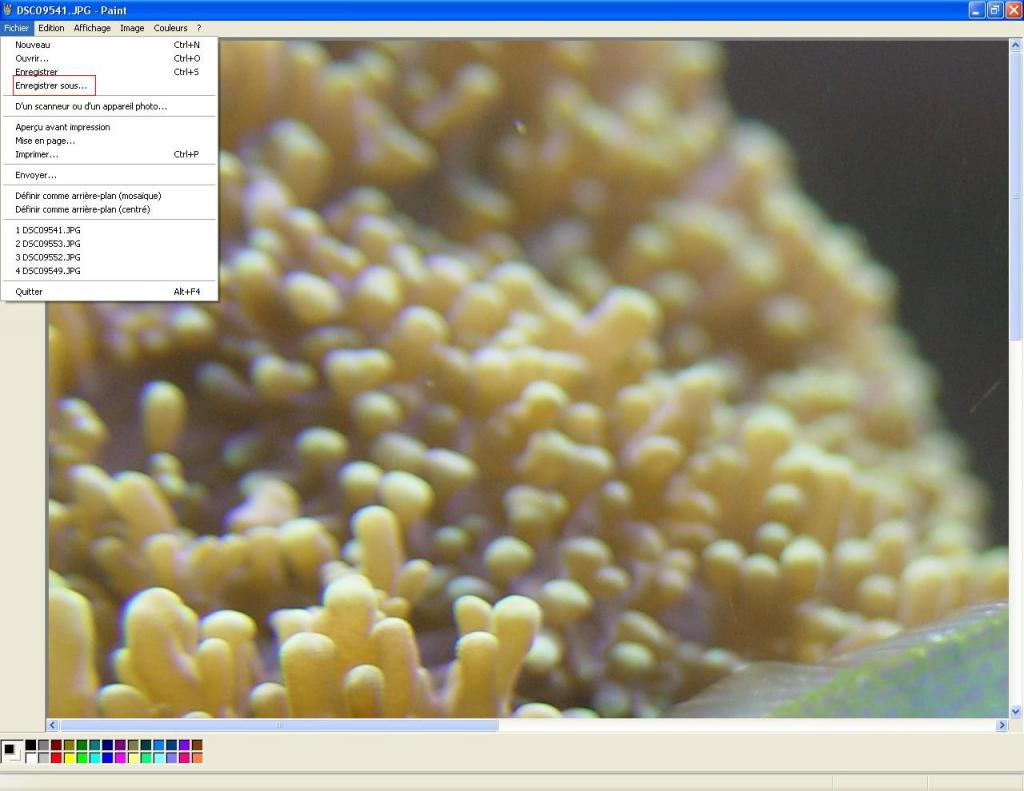The width and height of the screenshot is (1024, 791).
Task: Click the vertical scrollbar up arrow
Action: click(x=1016, y=45)
